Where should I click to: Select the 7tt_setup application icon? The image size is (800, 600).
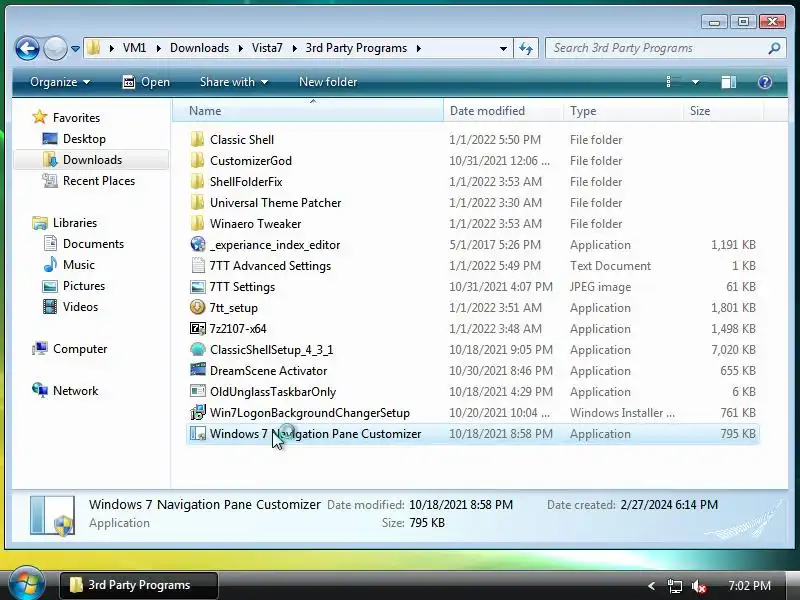pos(197,308)
